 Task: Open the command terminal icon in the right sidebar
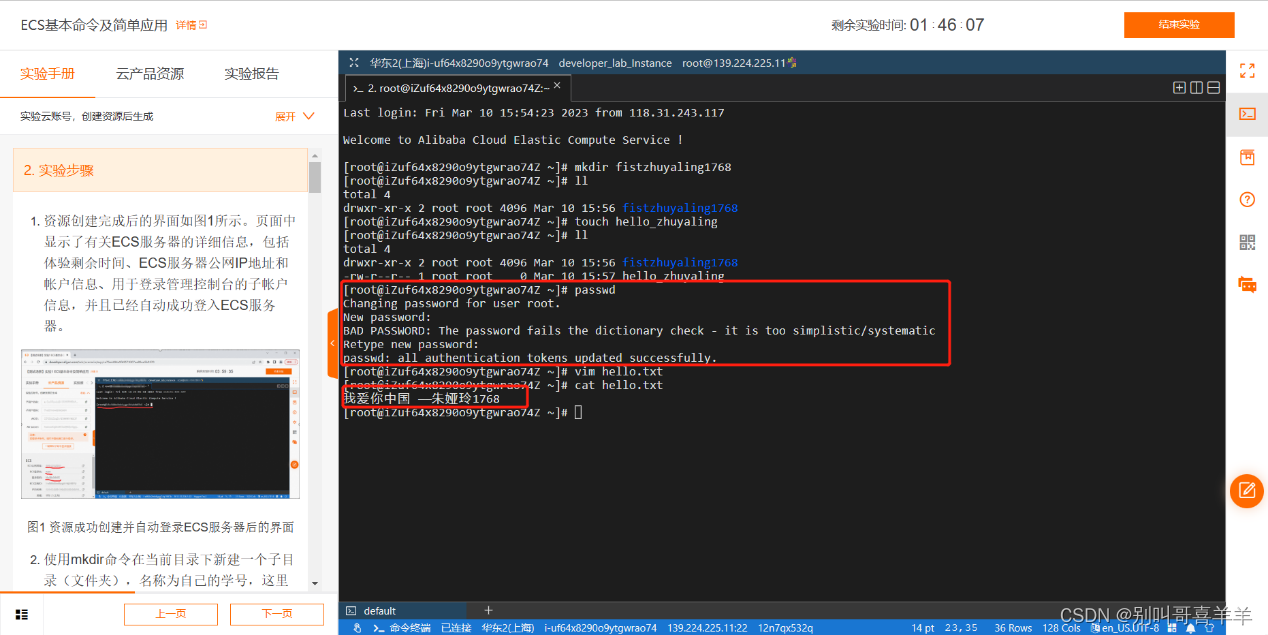[x=1246, y=115]
